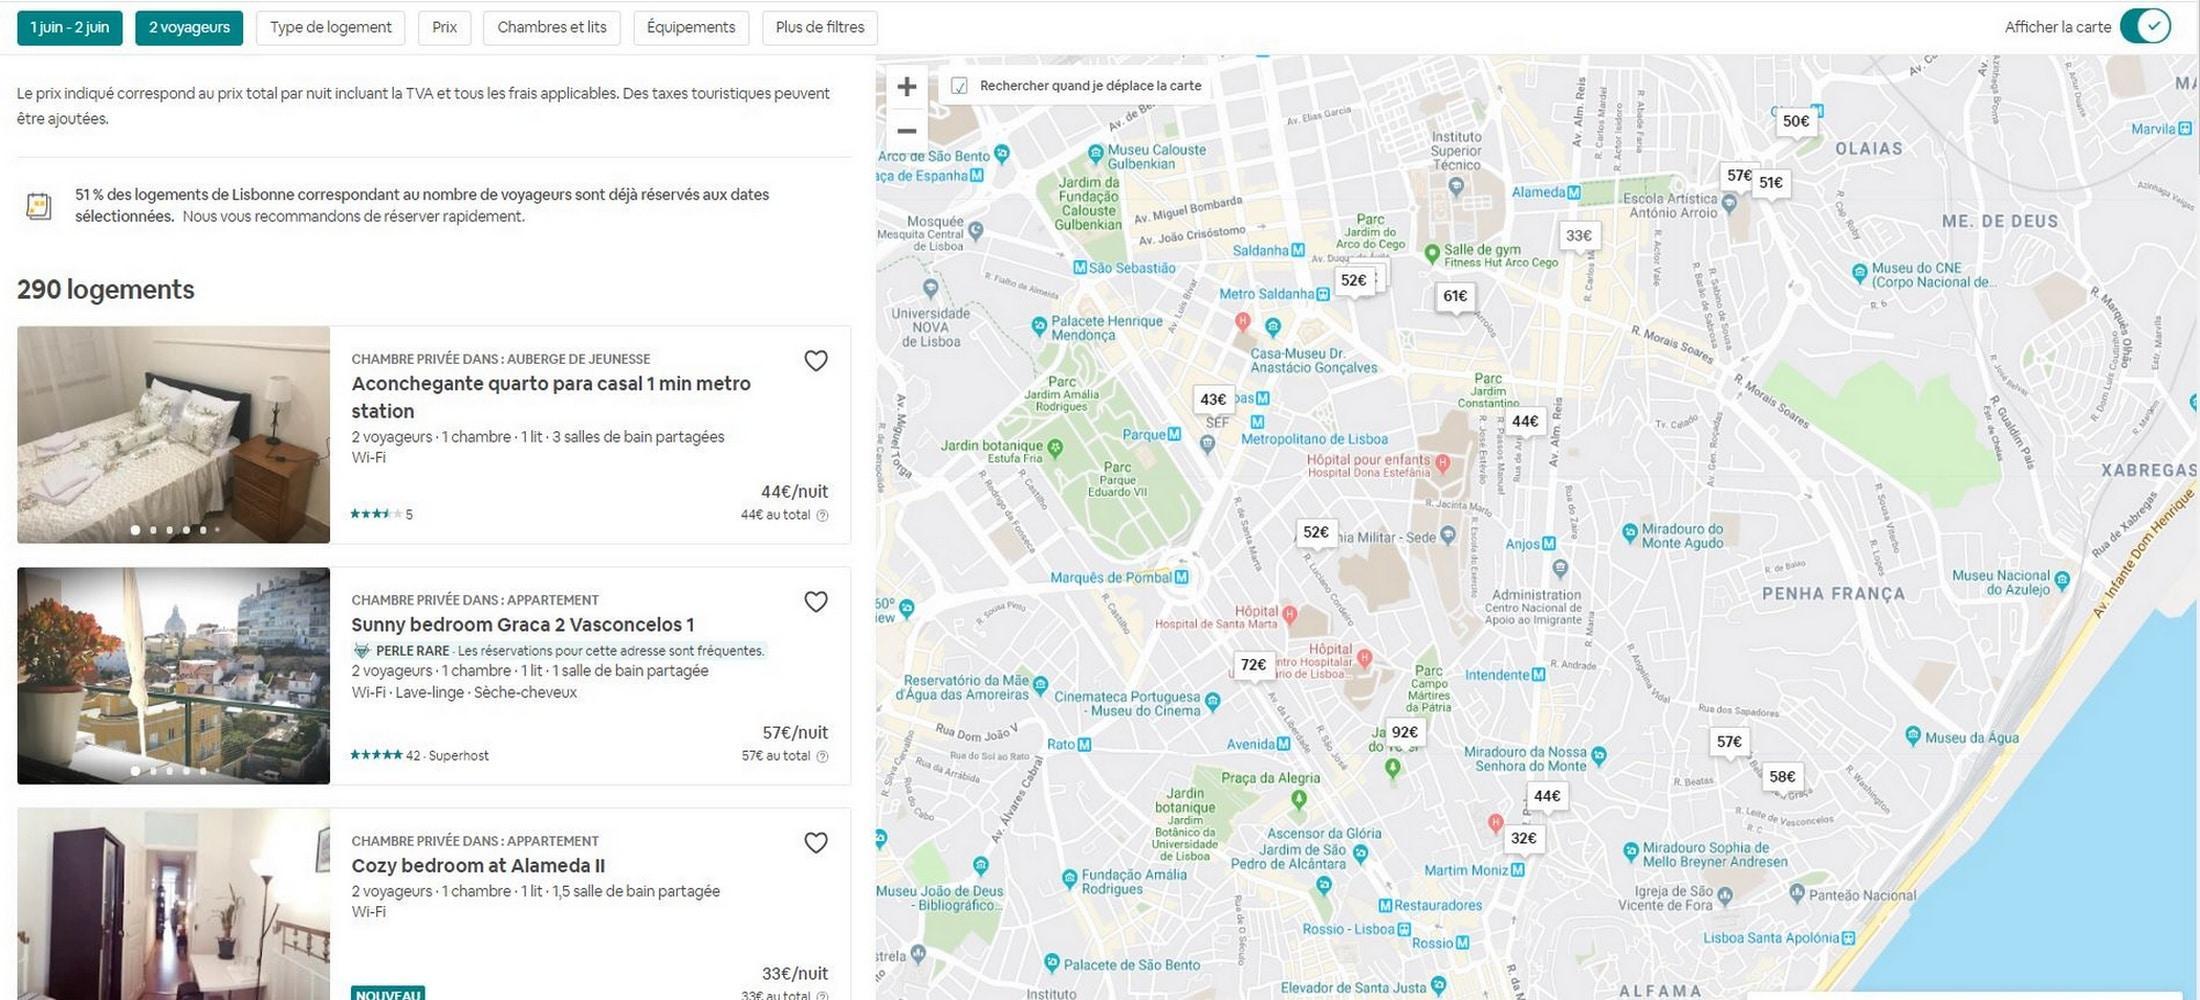2200x1000 pixels.
Task: Select Anjos metro station icon
Action: pyautogui.click(x=1549, y=544)
